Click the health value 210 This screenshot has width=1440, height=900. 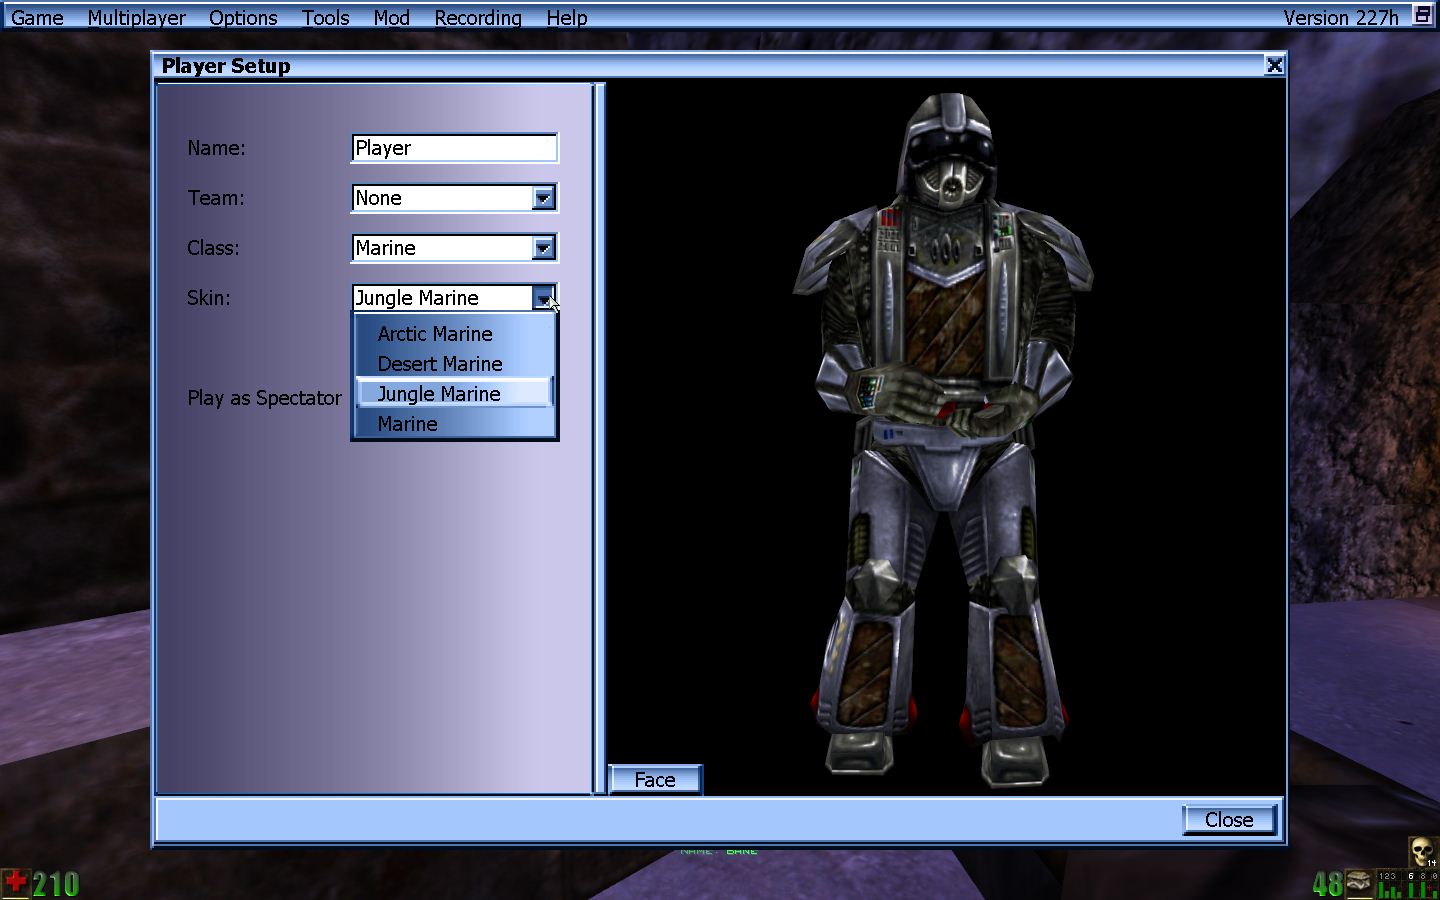pyautogui.click(x=56, y=884)
